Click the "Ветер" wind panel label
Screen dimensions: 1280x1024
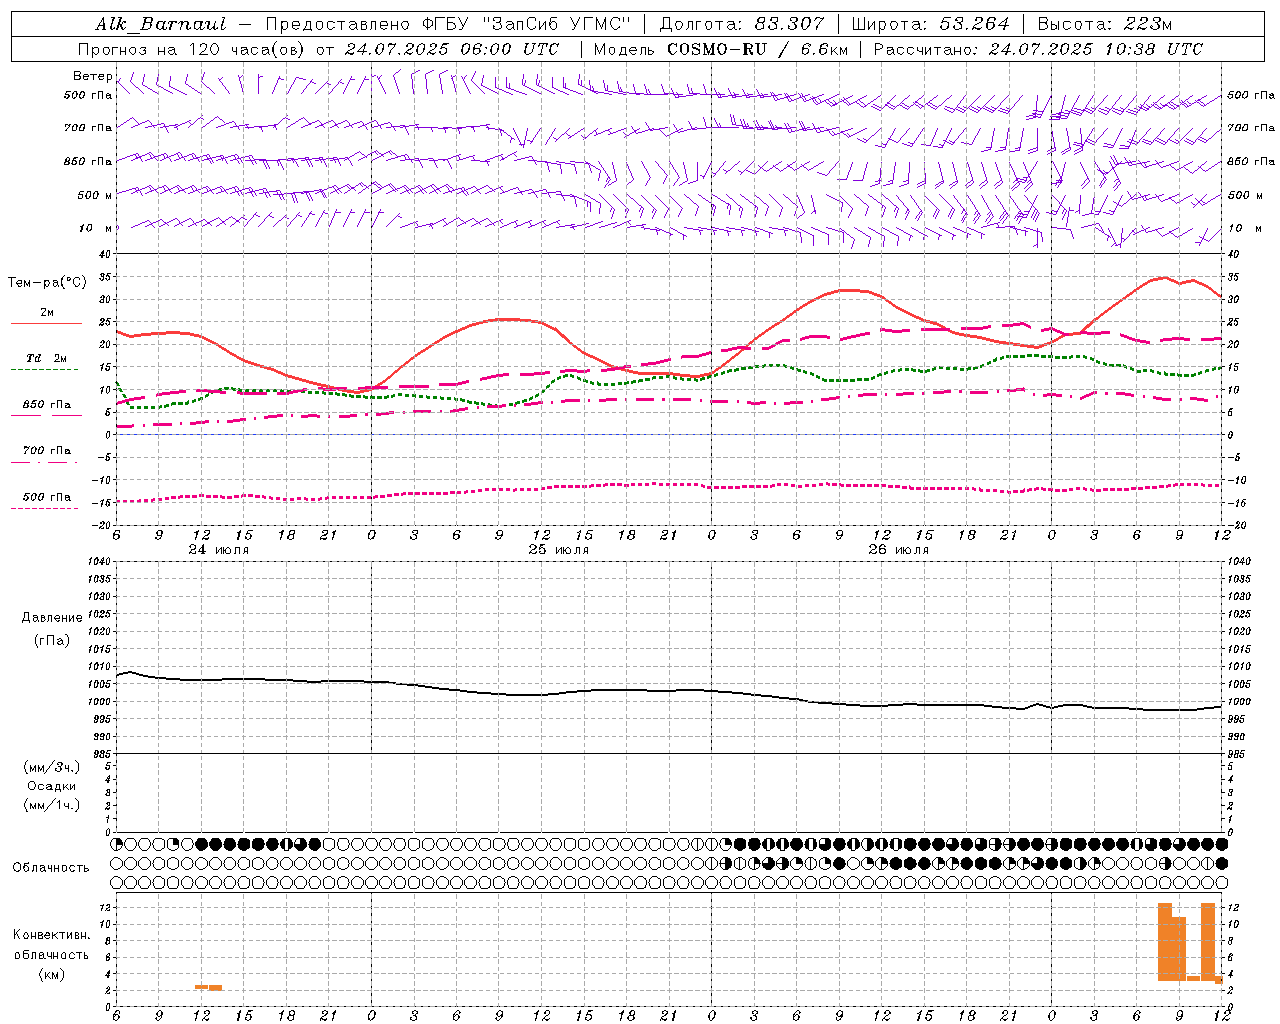(x=92, y=76)
